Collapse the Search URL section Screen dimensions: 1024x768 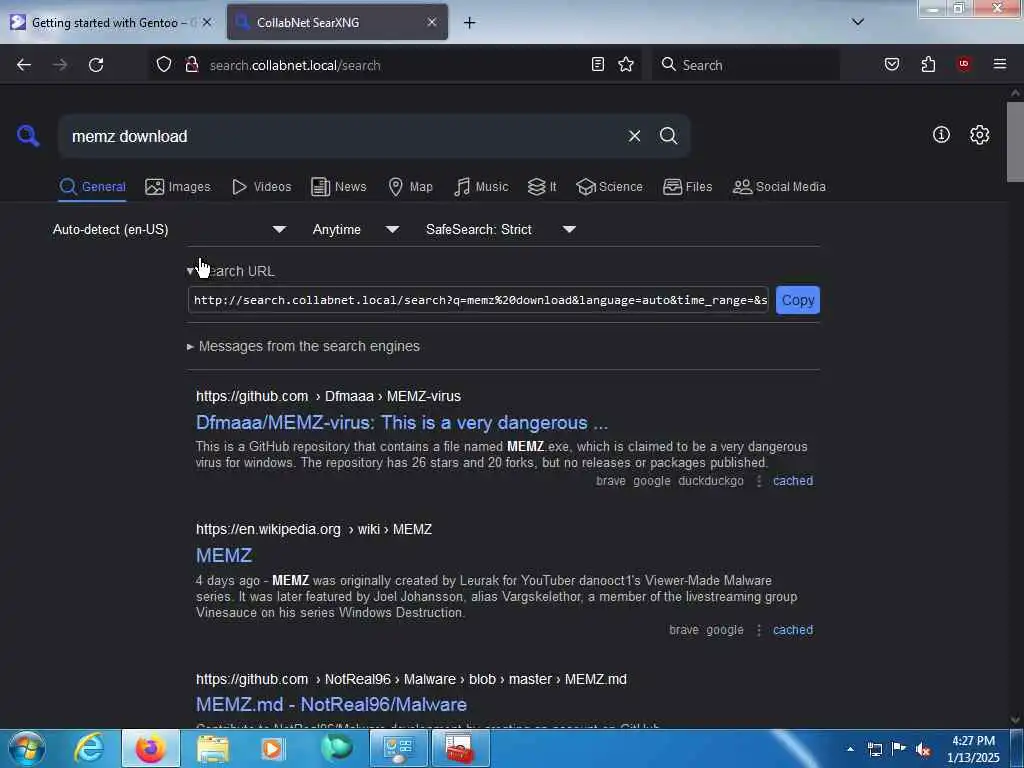coord(231,271)
